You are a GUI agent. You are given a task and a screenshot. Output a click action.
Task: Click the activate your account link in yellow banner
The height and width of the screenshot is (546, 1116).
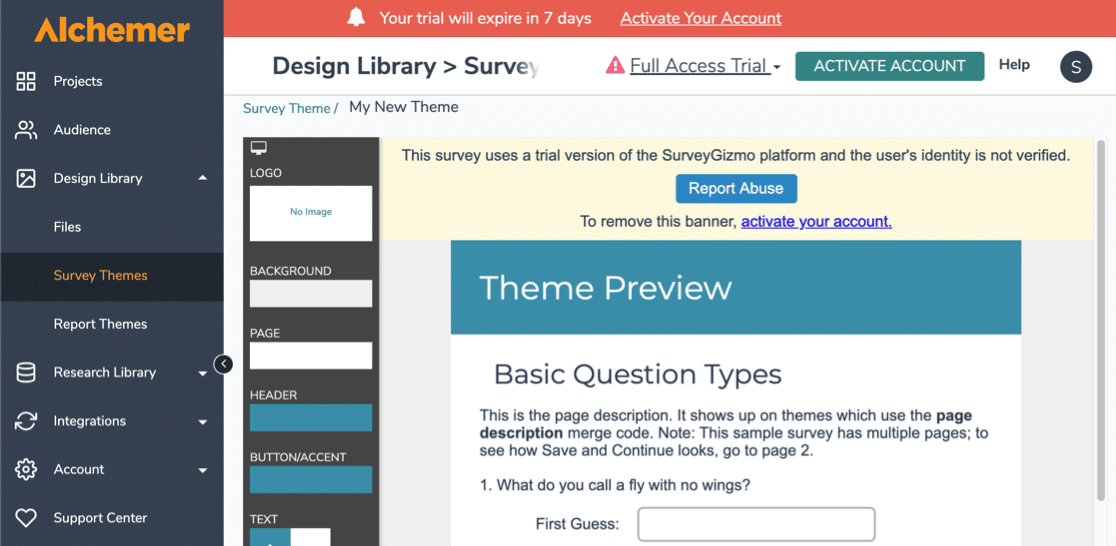pos(816,221)
